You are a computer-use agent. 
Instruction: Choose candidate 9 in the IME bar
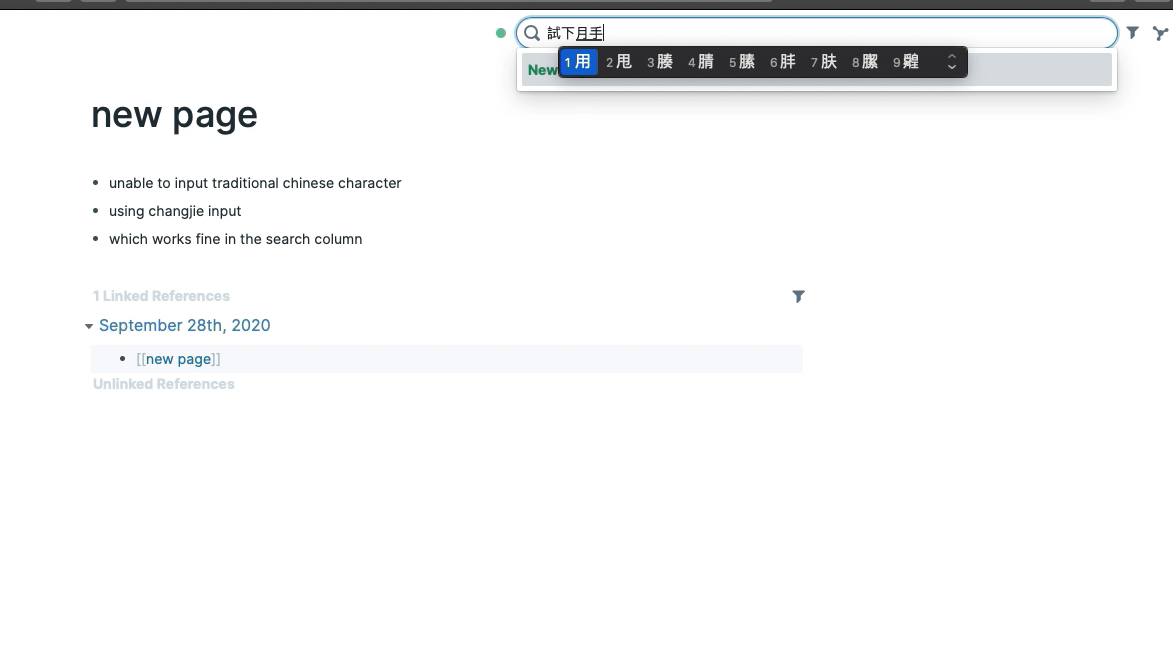(x=906, y=62)
